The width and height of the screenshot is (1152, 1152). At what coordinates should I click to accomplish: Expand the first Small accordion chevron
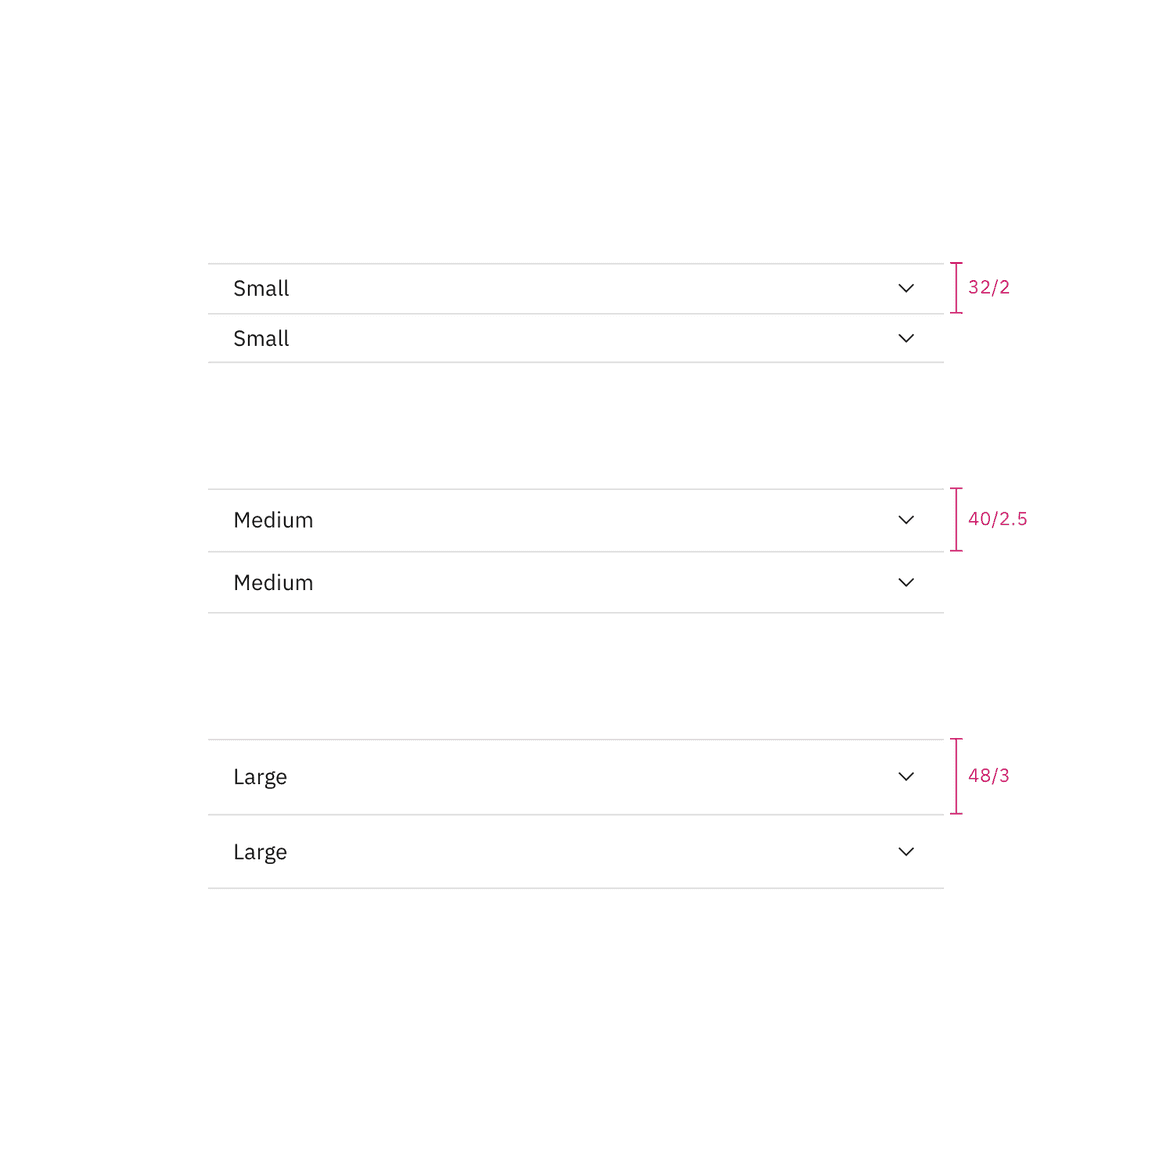[906, 289]
